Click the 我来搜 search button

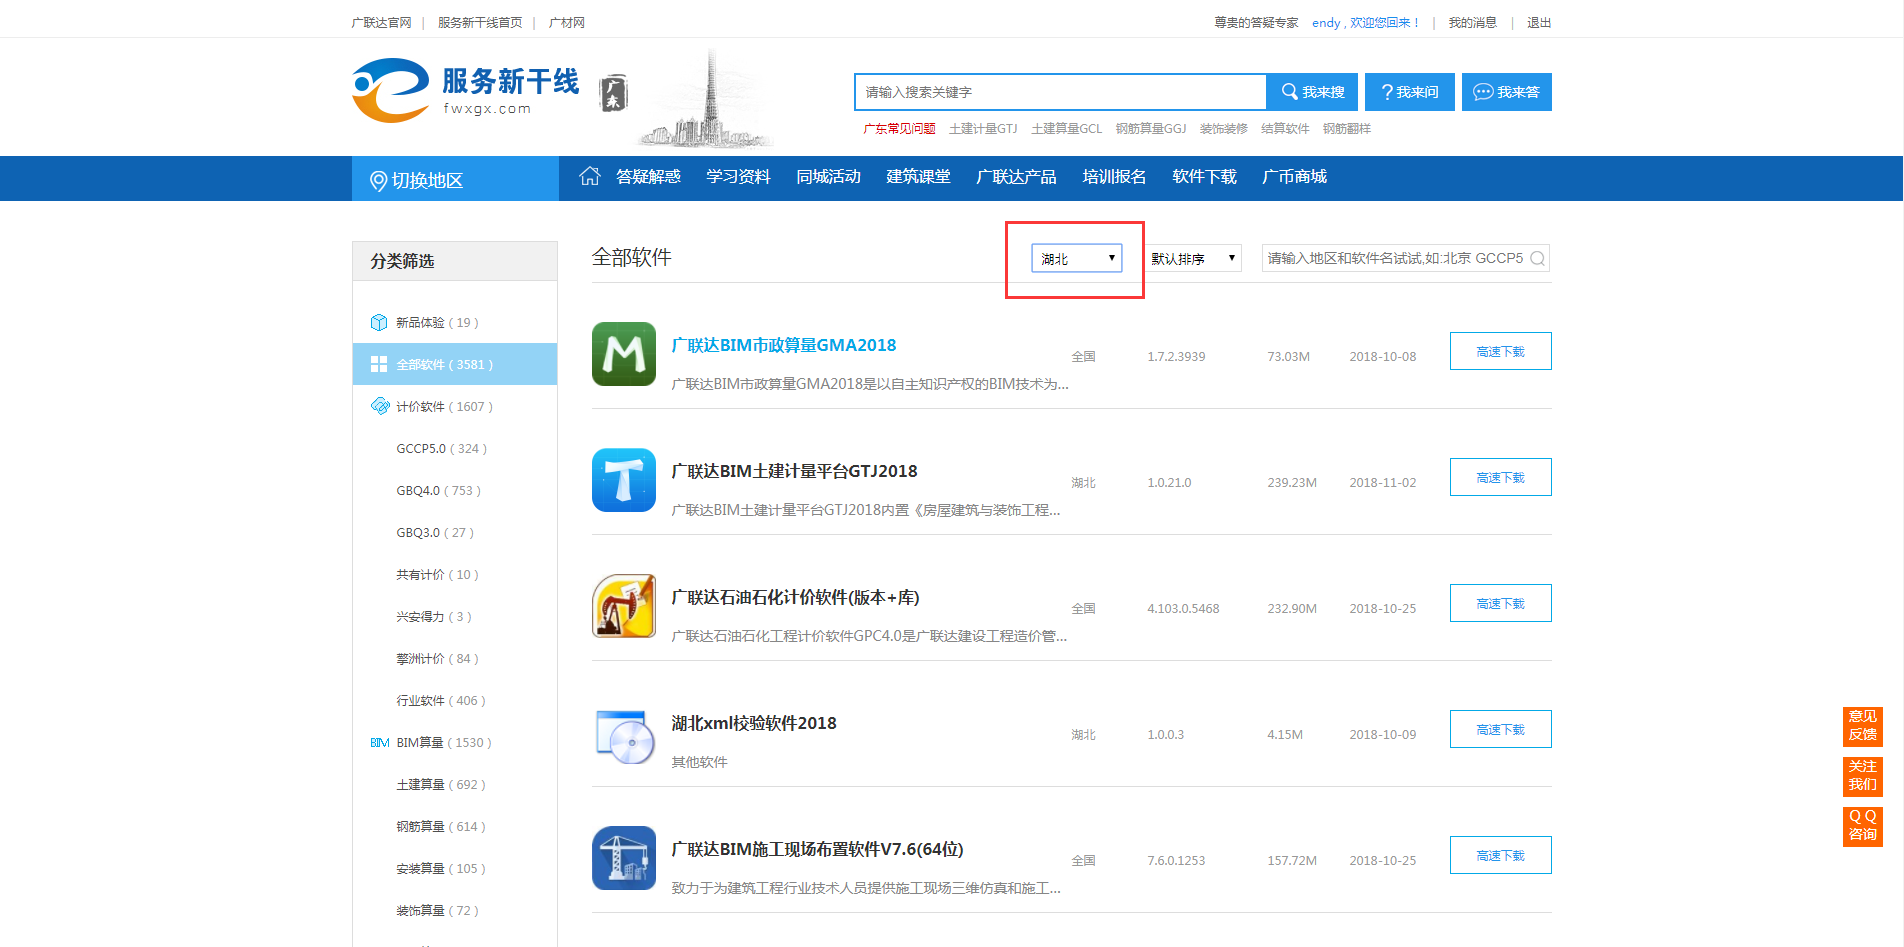1312,92
